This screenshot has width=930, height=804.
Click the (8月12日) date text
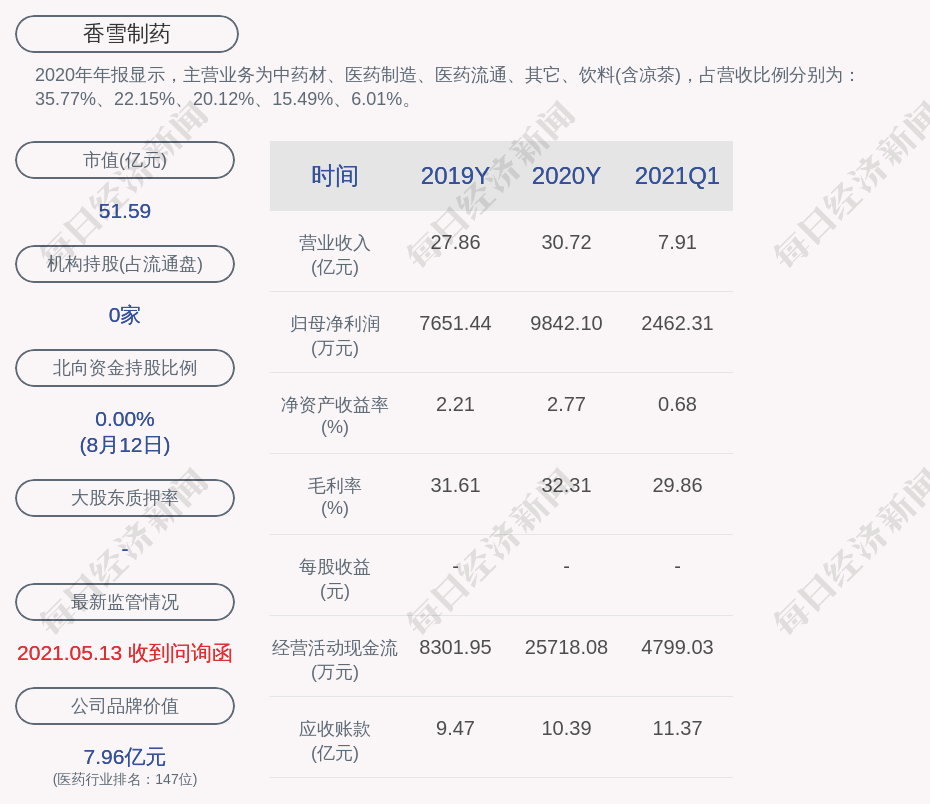point(125,445)
